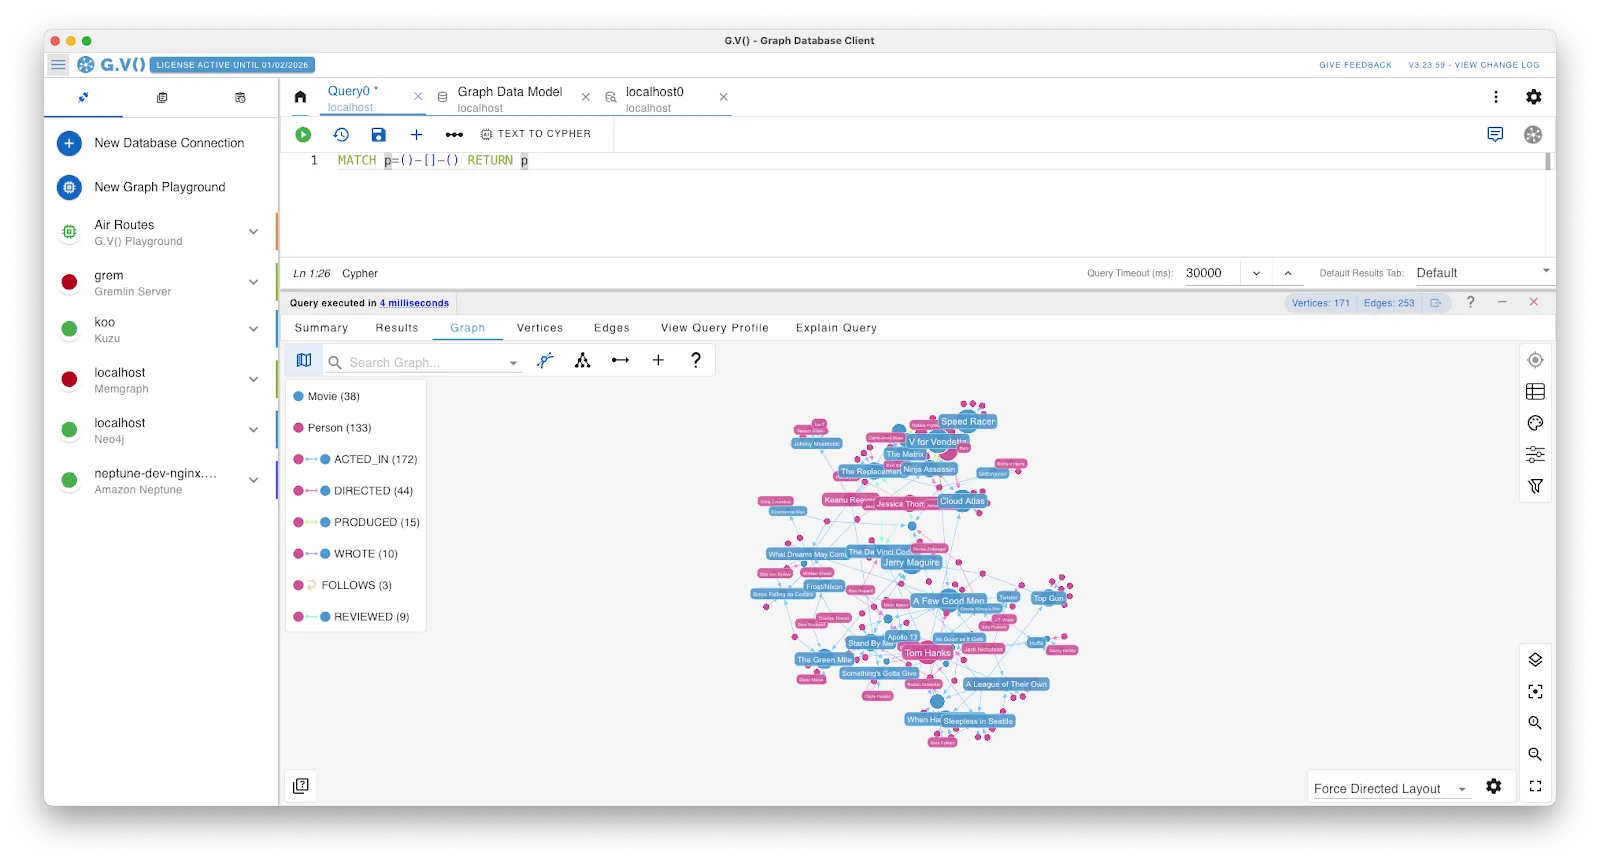Add a new query with the plus icon
The height and width of the screenshot is (864, 1600).
point(416,134)
